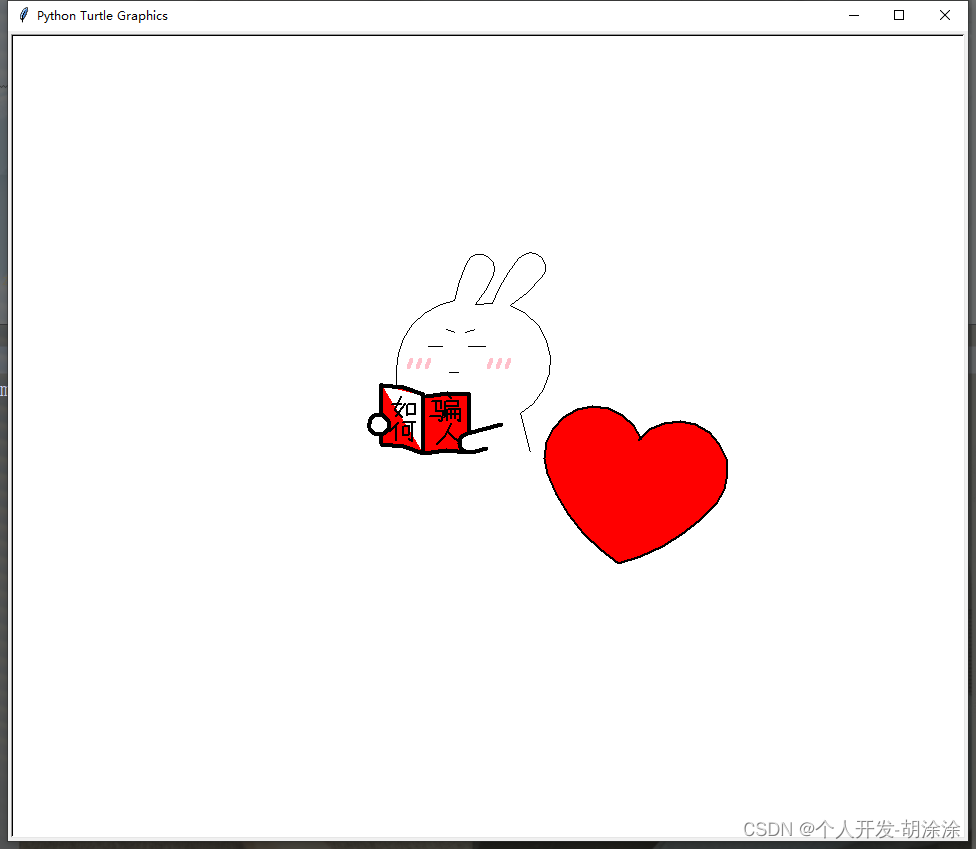Click the red book held by rabbit
The image size is (976, 849).
point(425,419)
